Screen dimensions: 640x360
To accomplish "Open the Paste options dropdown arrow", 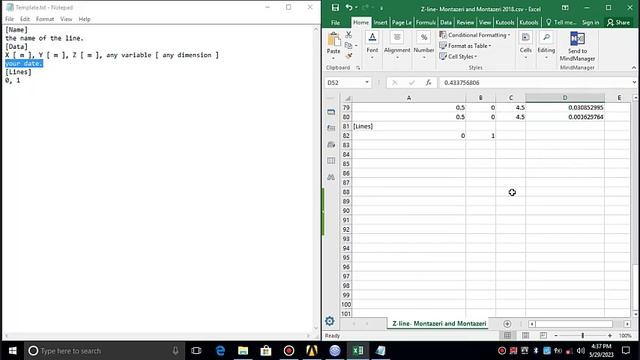I will click(333, 58).
